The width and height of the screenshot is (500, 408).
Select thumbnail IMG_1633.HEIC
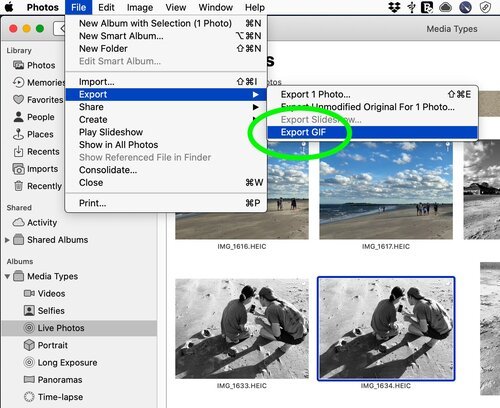tap(242, 329)
